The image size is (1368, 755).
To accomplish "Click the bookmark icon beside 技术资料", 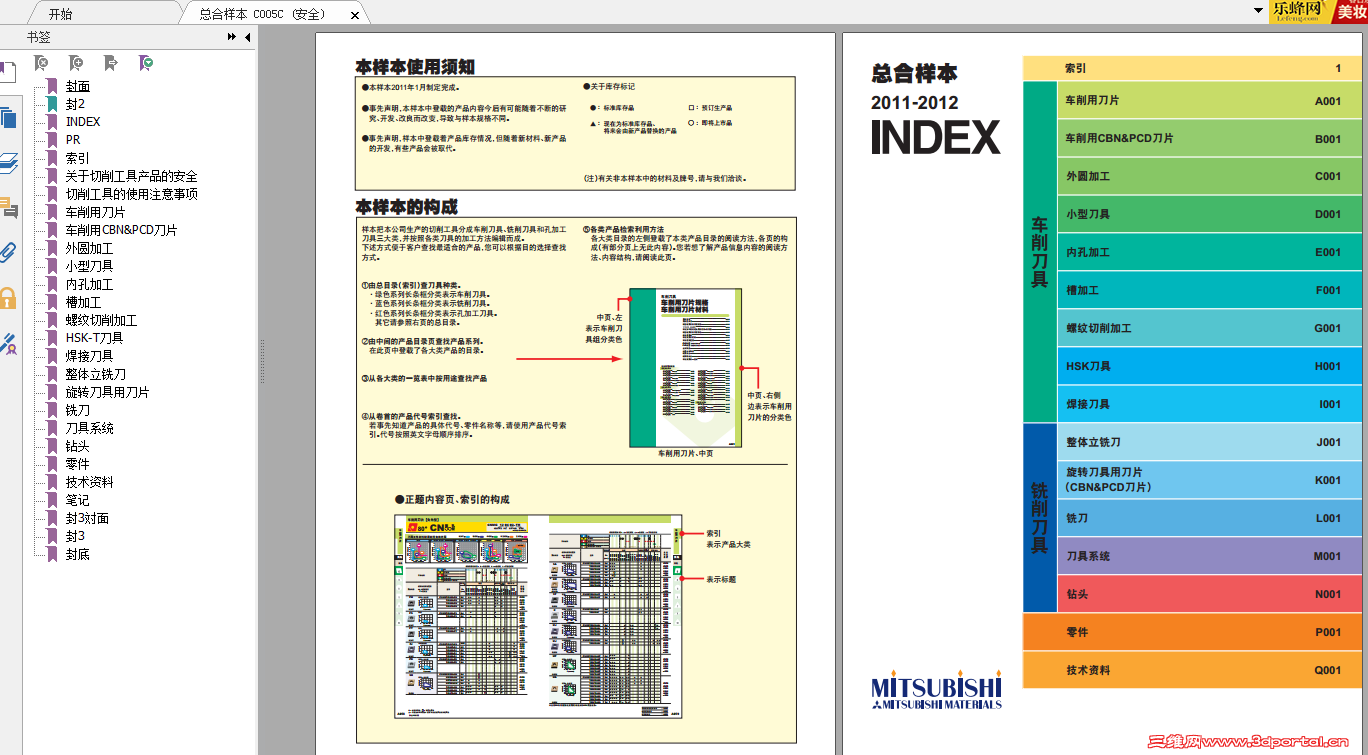I will 52,482.
